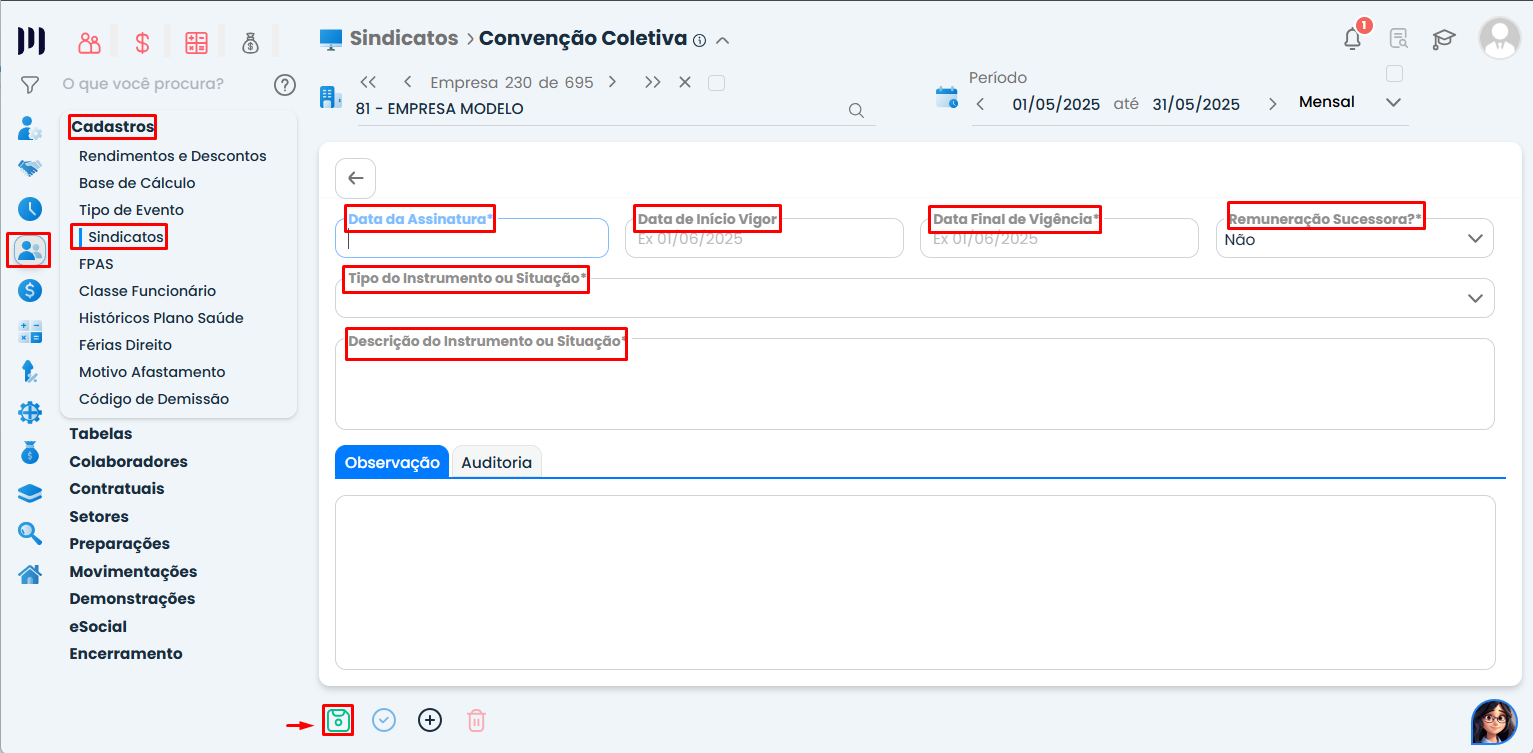
Task: Open Tipo de Evento menu item
Action: pos(131,210)
